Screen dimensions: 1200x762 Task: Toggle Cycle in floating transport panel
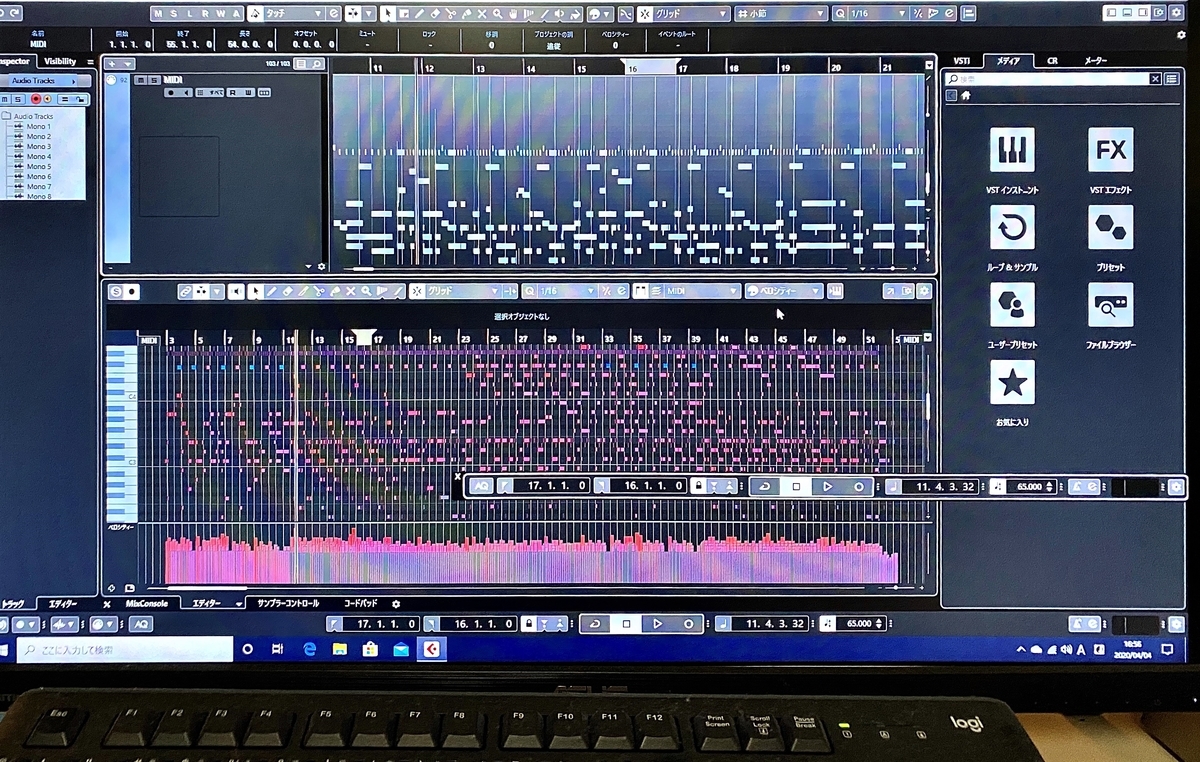click(765, 487)
